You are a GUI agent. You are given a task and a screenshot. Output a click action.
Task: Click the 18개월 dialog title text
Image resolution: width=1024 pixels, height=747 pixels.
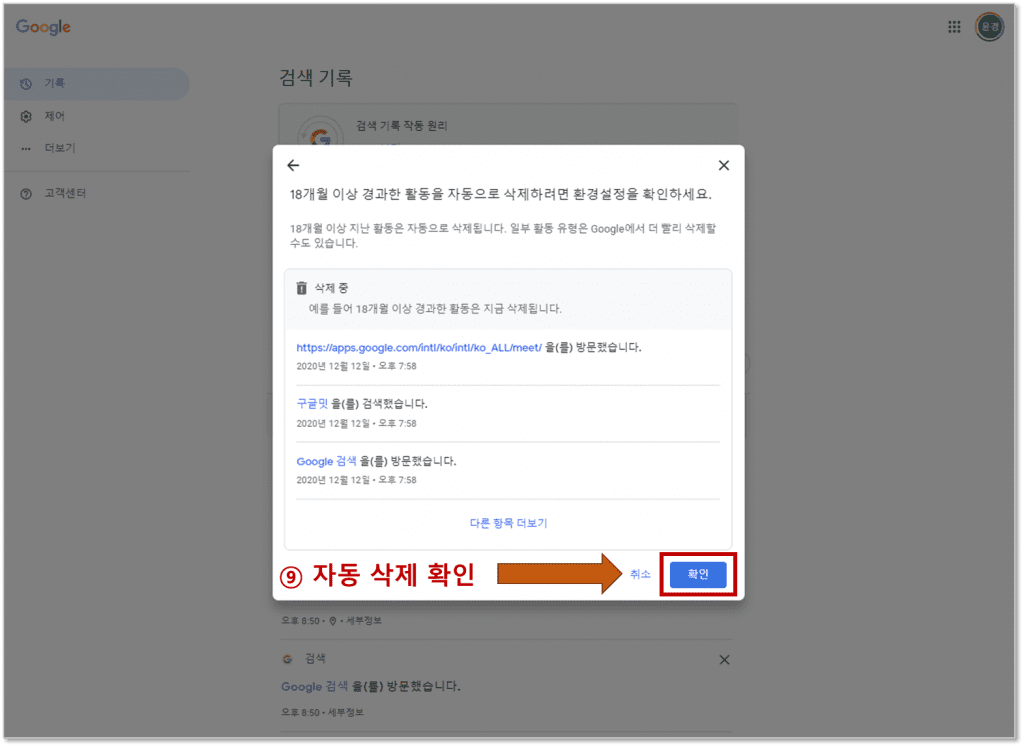coord(501,195)
